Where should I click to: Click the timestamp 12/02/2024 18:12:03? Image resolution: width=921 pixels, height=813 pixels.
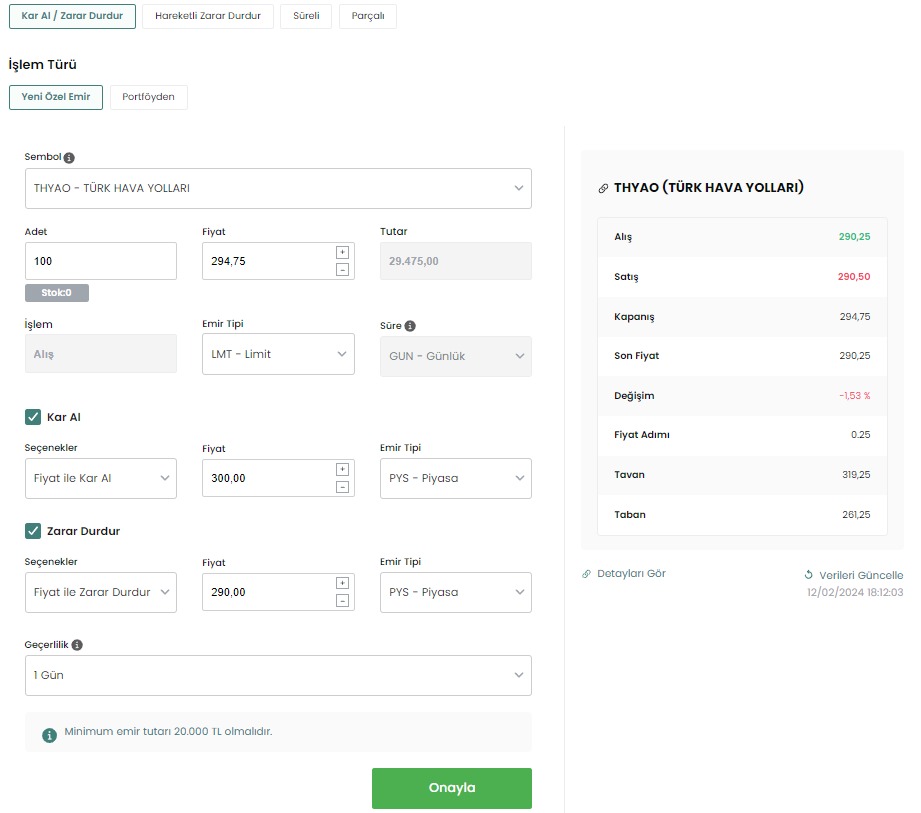click(855, 592)
